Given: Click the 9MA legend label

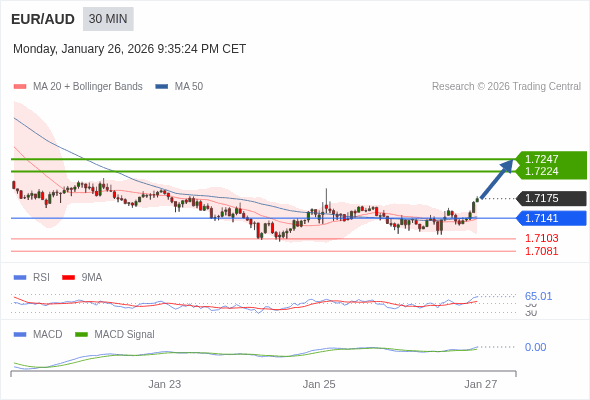Looking at the screenshot, I should tap(92, 278).
